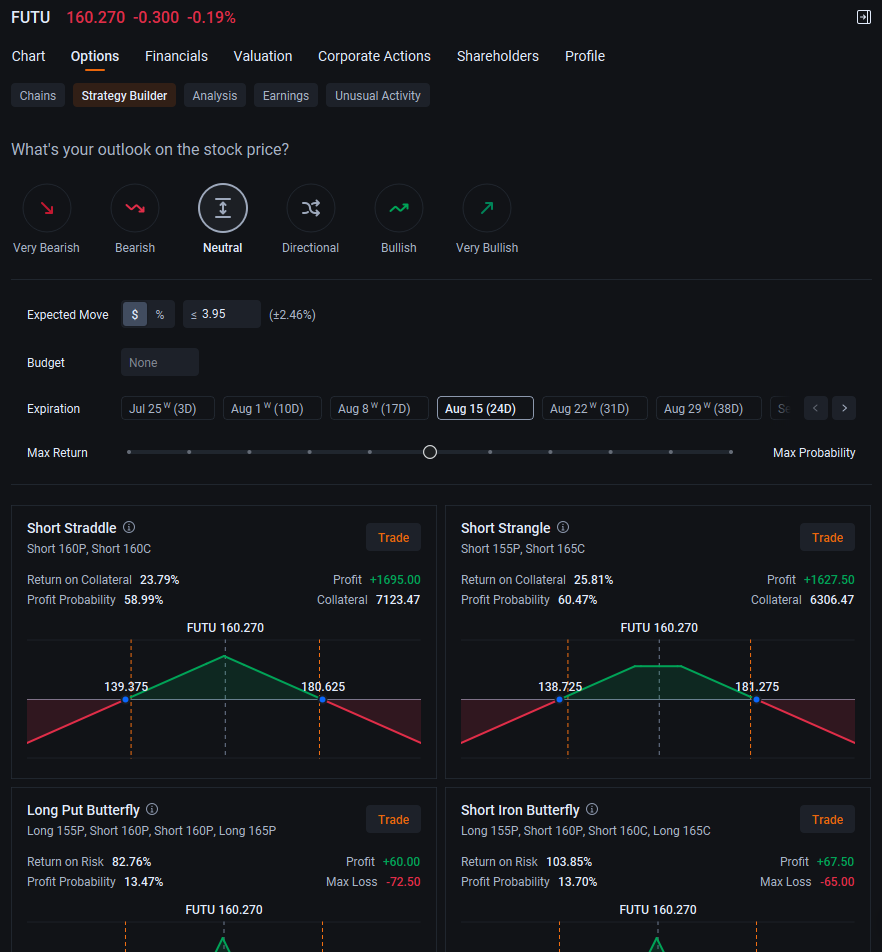Trade the Short Straddle strategy
The width and height of the screenshot is (882, 952).
[393, 537]
